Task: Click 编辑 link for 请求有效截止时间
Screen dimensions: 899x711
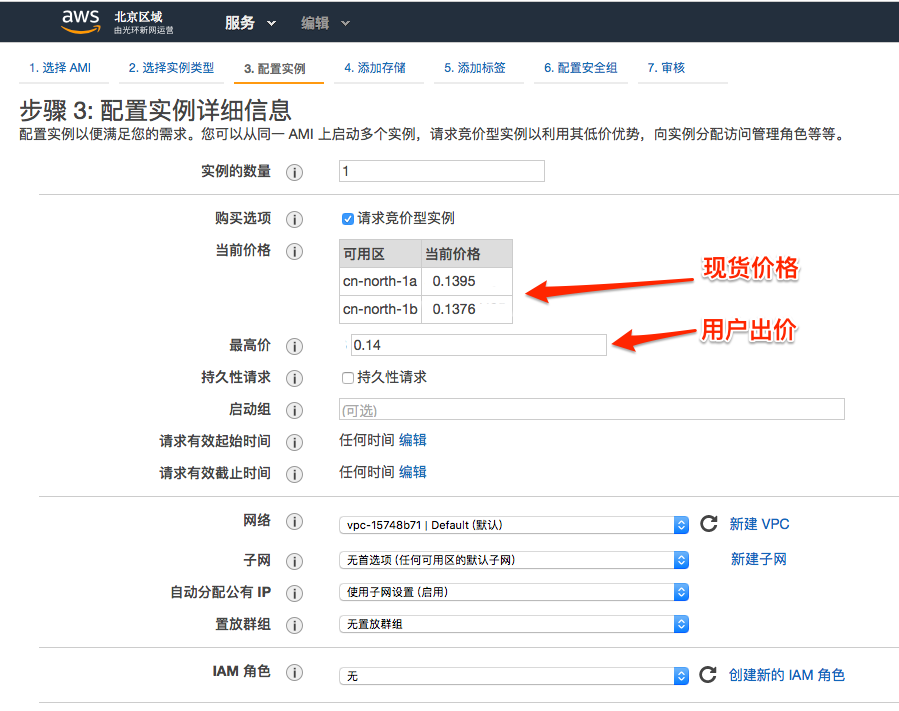Action: click(413, 472)
